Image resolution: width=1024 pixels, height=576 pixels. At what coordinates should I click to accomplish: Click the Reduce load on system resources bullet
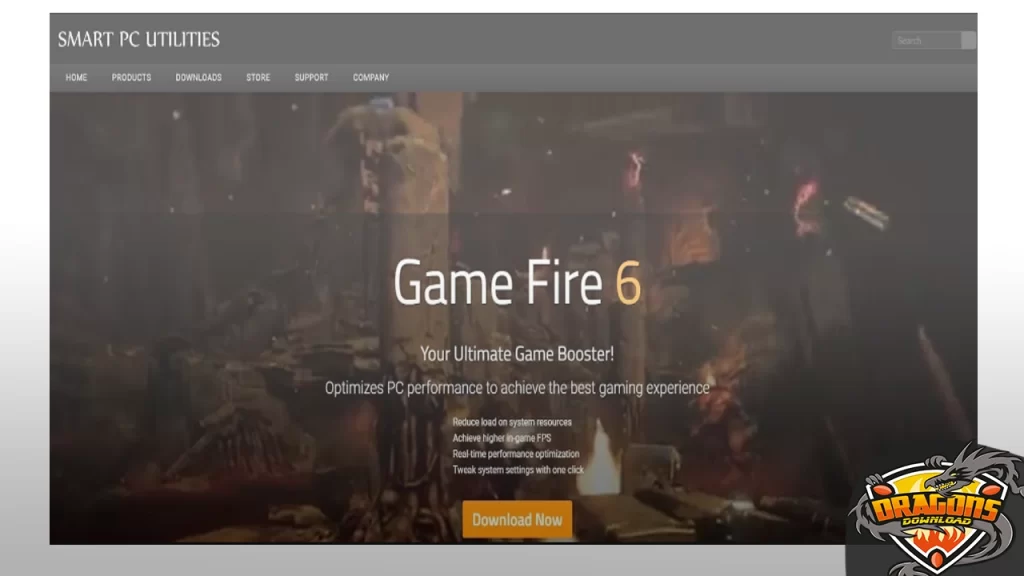tap(514, 423)
